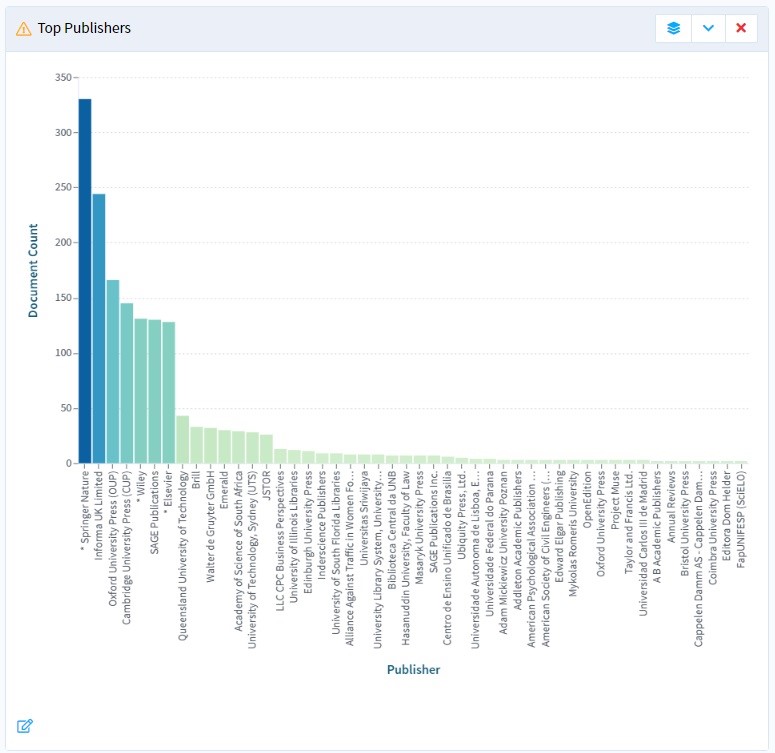
Task: Click the 350 y-axis tick value
Action: pyautogui.click(x=63, y=77)
